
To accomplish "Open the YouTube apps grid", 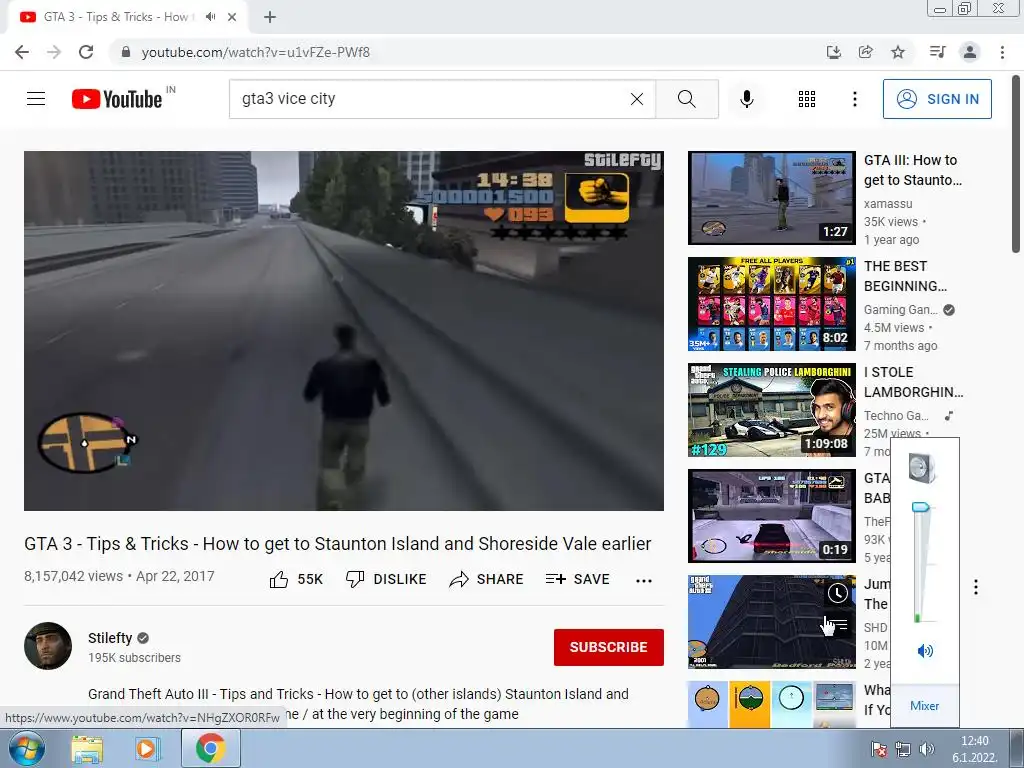I will pyautogui.click(x=807, y=99).
